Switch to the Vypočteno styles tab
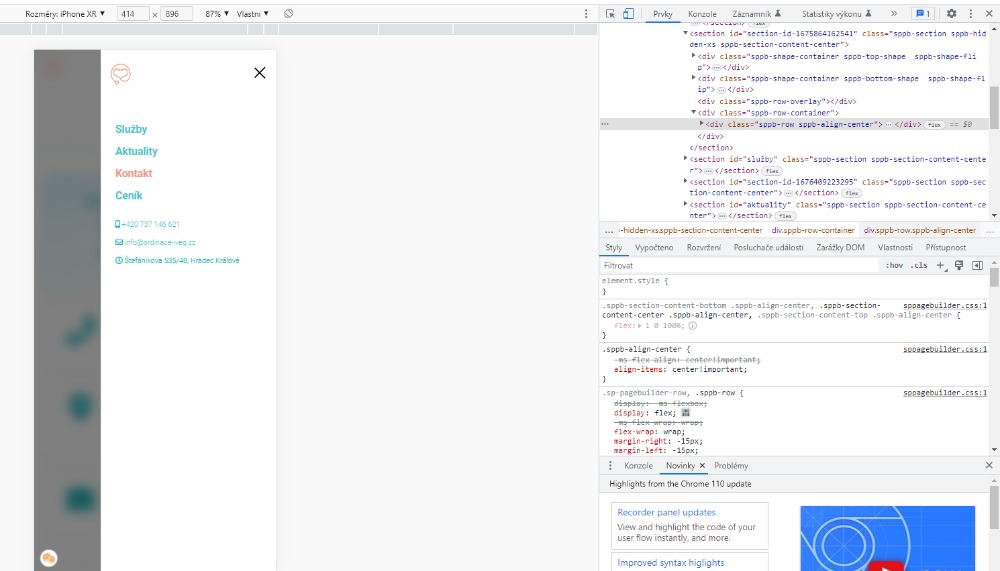Image resolution: width=1000 pixels, height=571 pixels. [x=653, y=247]
